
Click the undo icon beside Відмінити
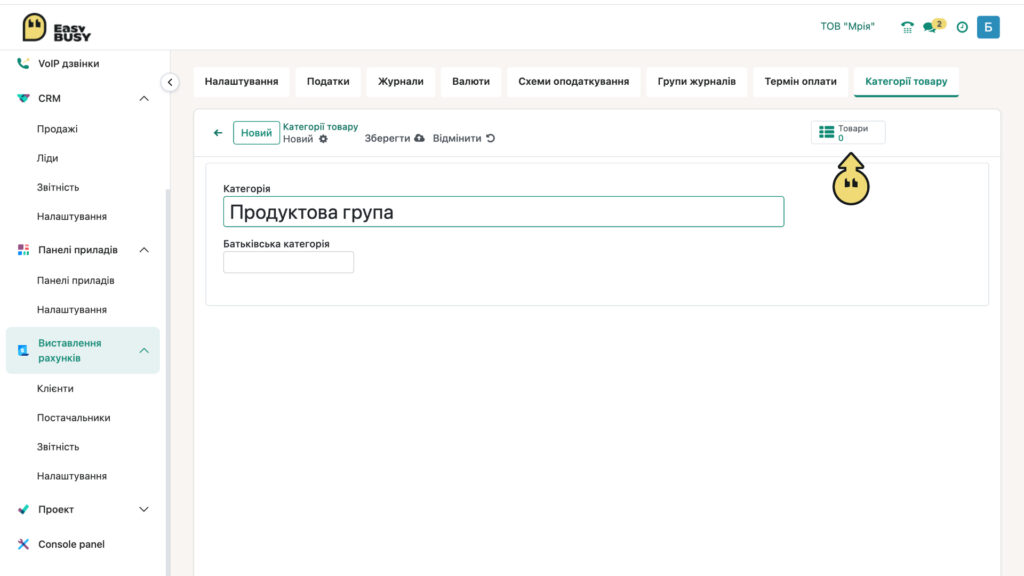(490, 138)
